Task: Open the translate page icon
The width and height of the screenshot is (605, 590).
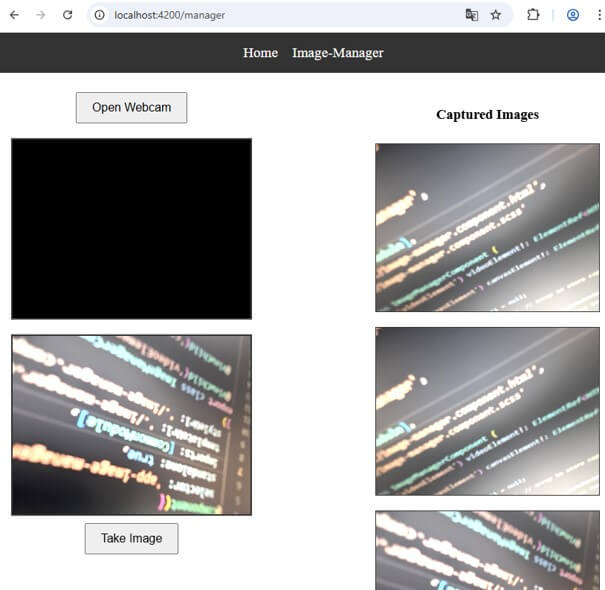Action: [471, 15]
